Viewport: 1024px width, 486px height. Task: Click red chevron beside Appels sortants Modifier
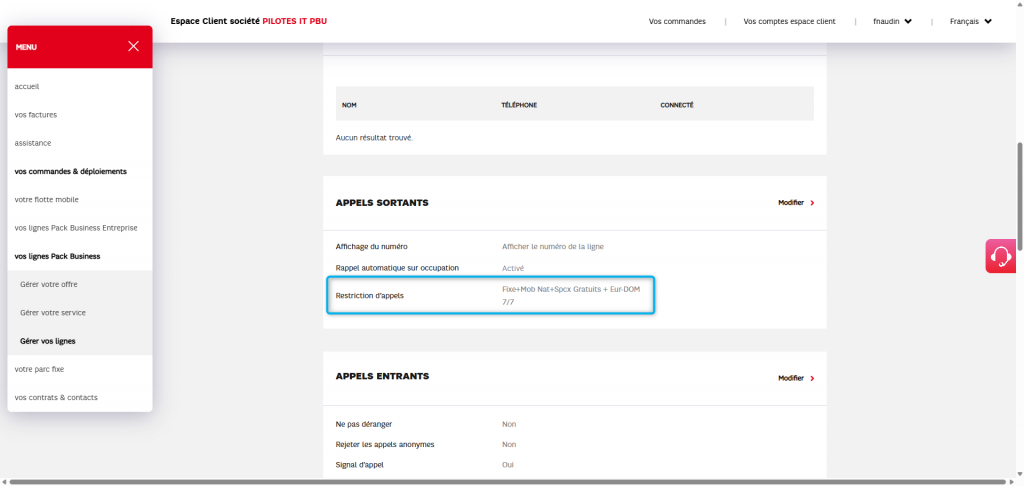point(812,203)
